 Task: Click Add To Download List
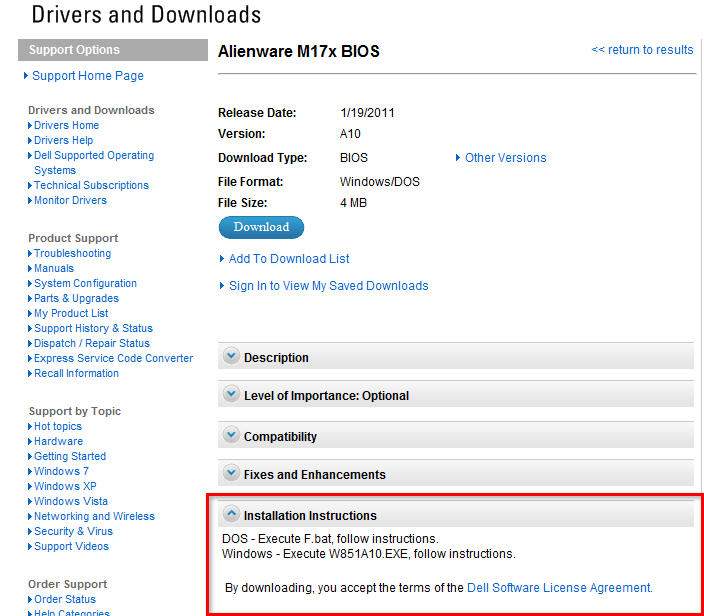pyautogui.click(x=289, y=259)
